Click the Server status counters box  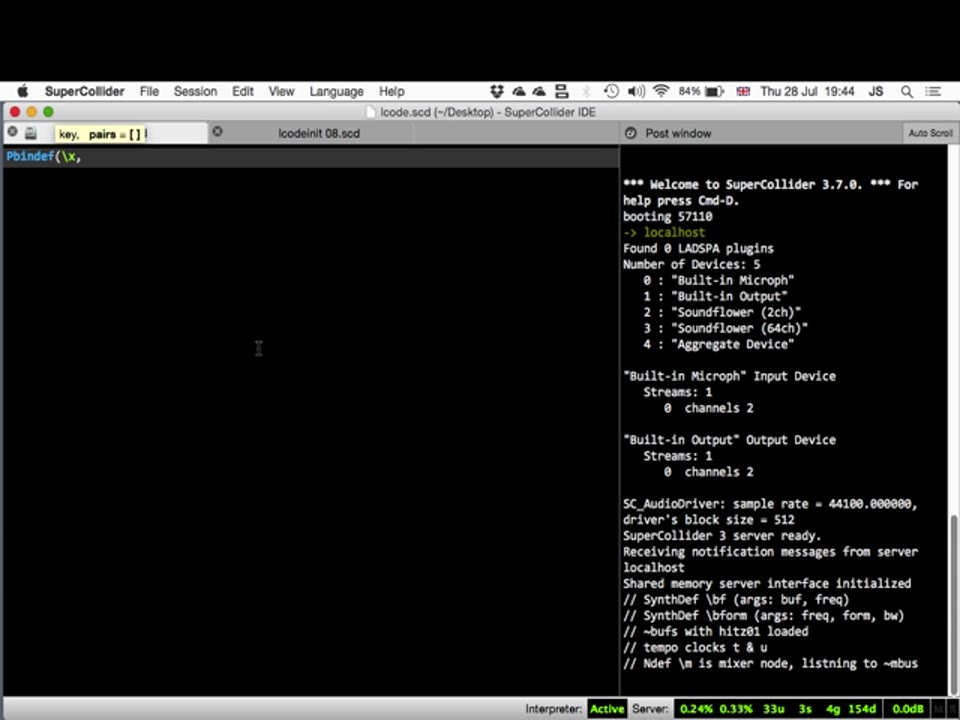point(778,709)
